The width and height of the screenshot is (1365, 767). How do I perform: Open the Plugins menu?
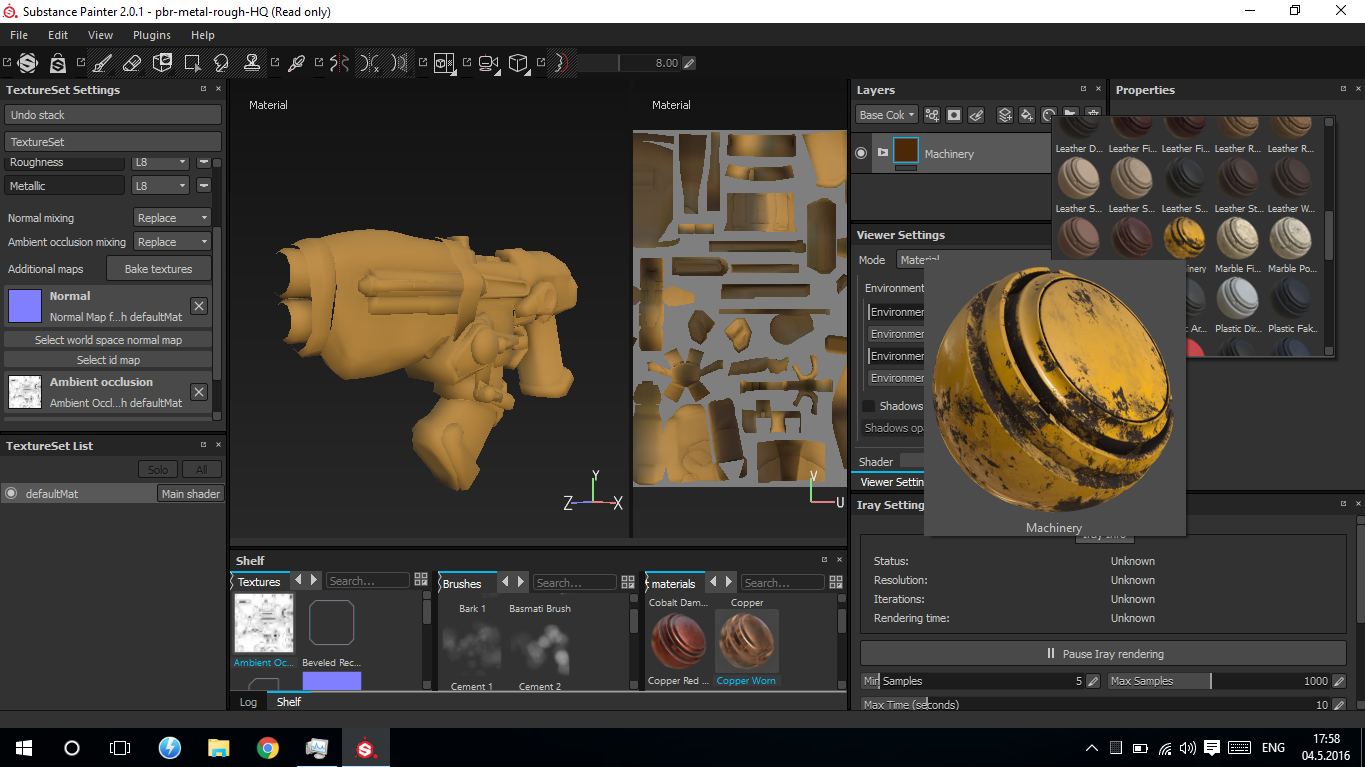152,35
